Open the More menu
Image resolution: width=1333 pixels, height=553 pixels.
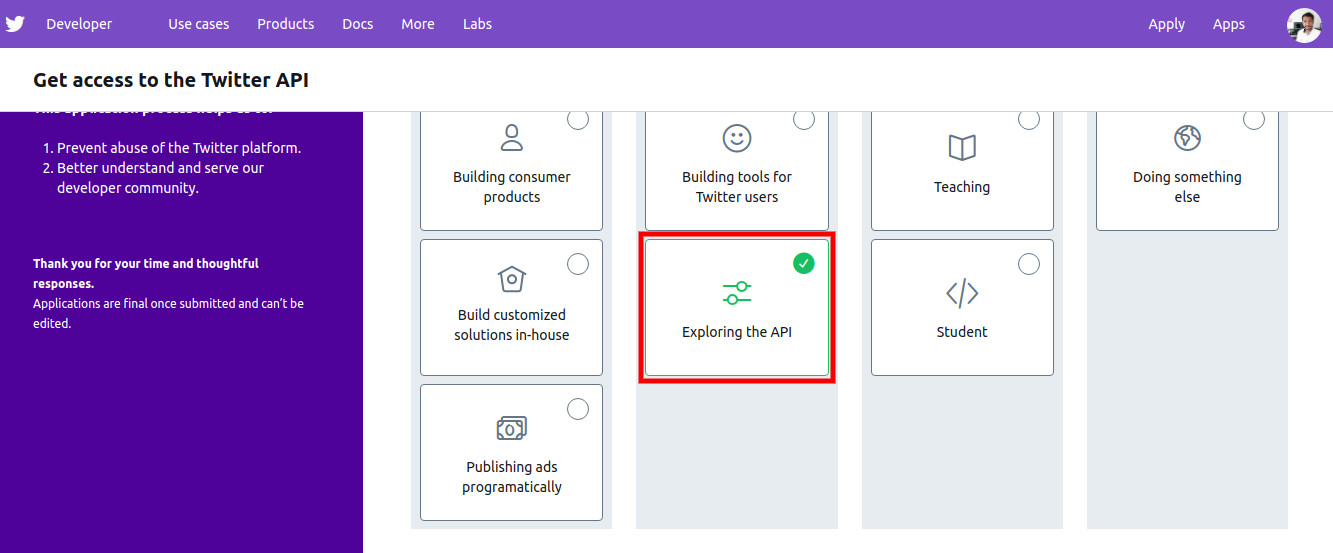click(x=418, y=24)
